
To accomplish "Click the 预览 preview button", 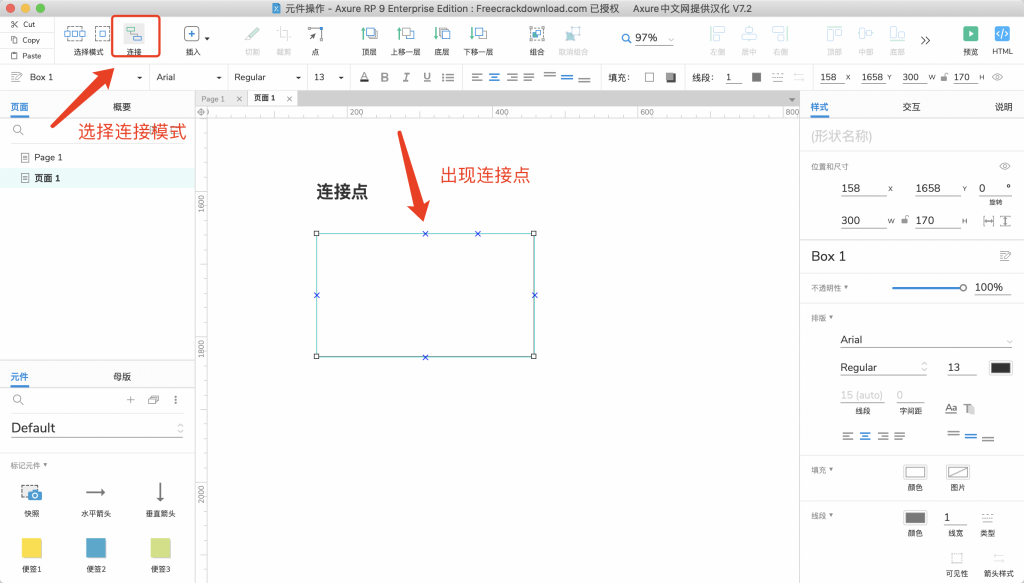I will tap(969, 35).
